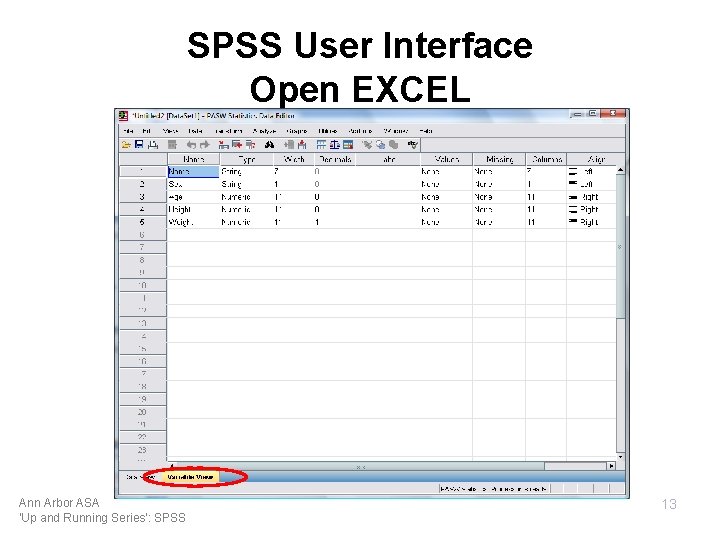This screenshot has width=720, height=540.
Task: Click the PASW application icon in title bar
Action: point(123,115)
